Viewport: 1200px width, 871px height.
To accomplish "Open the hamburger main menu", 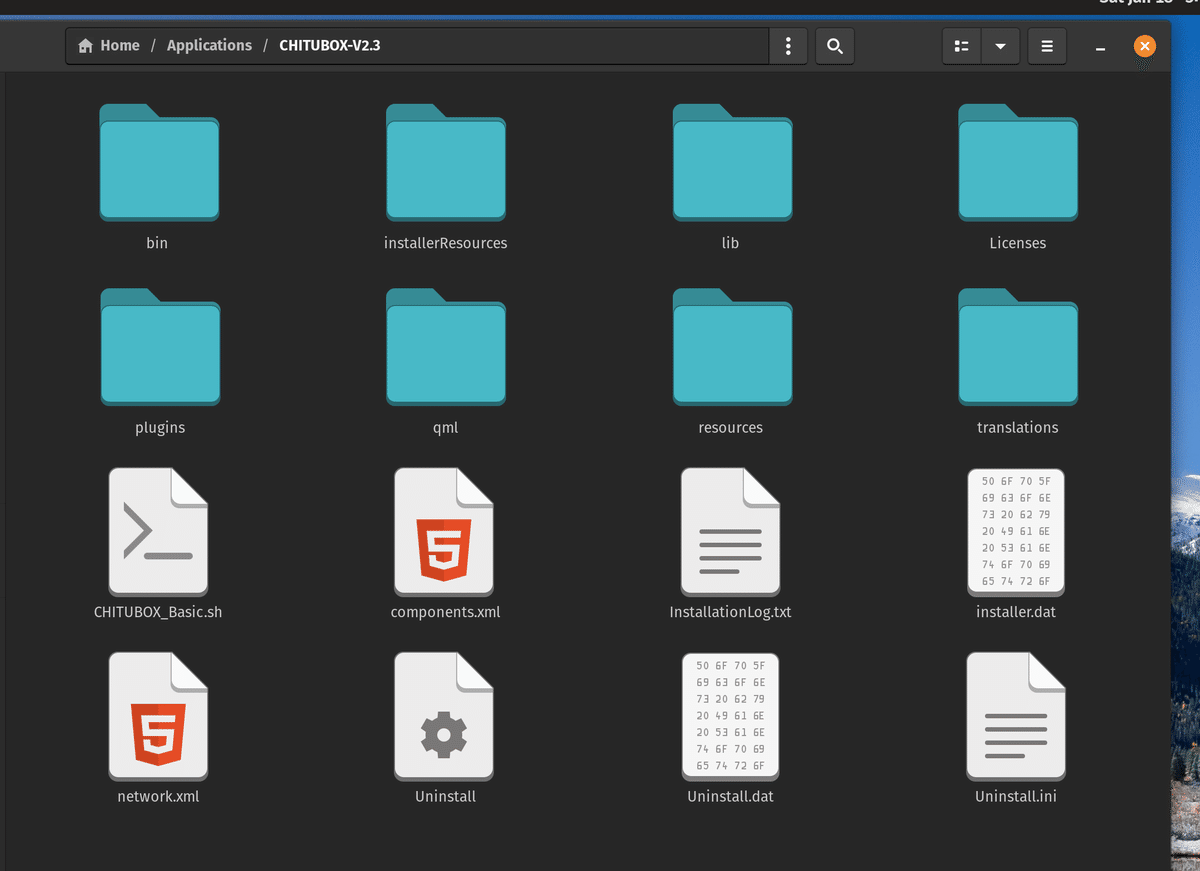I will pos(1047,46).
